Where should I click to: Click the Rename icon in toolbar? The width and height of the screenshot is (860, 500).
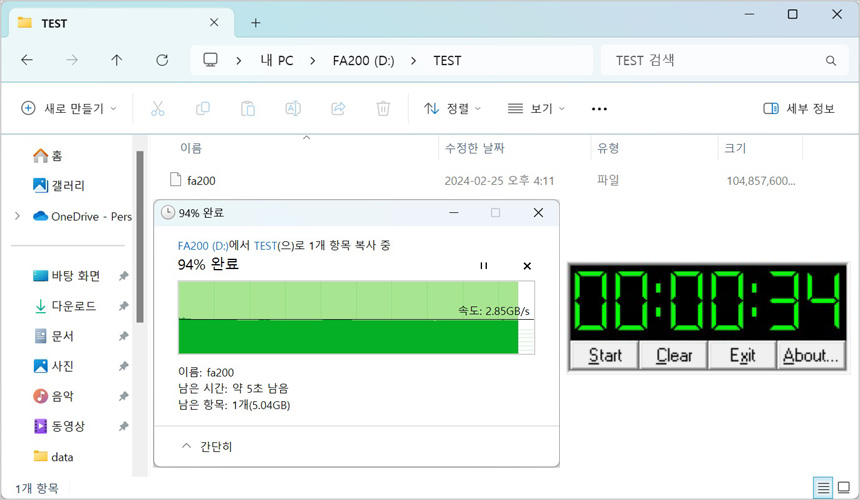tap(293, 108)
